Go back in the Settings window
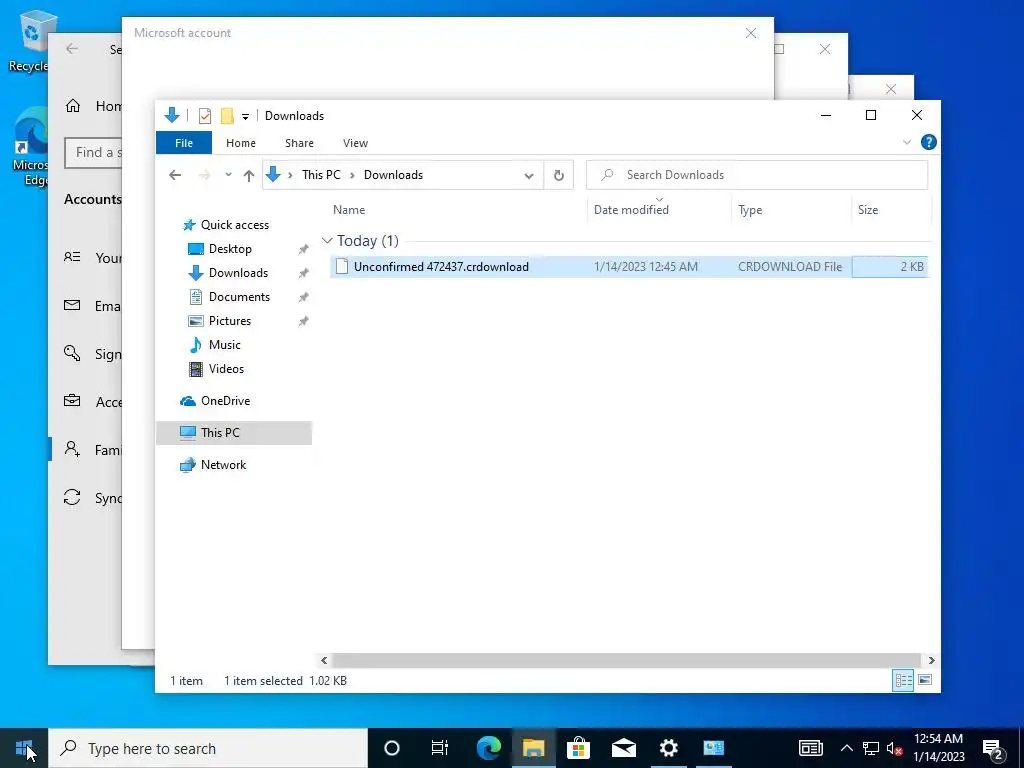The height and width of the screenshot is (768, 1024). click(72, 49)
